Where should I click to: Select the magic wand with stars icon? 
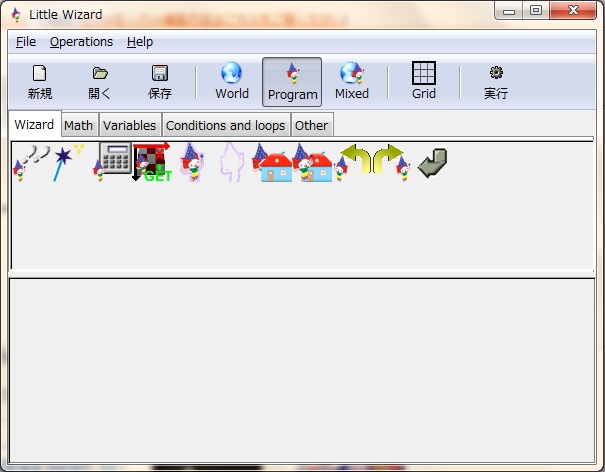[69, 162]
